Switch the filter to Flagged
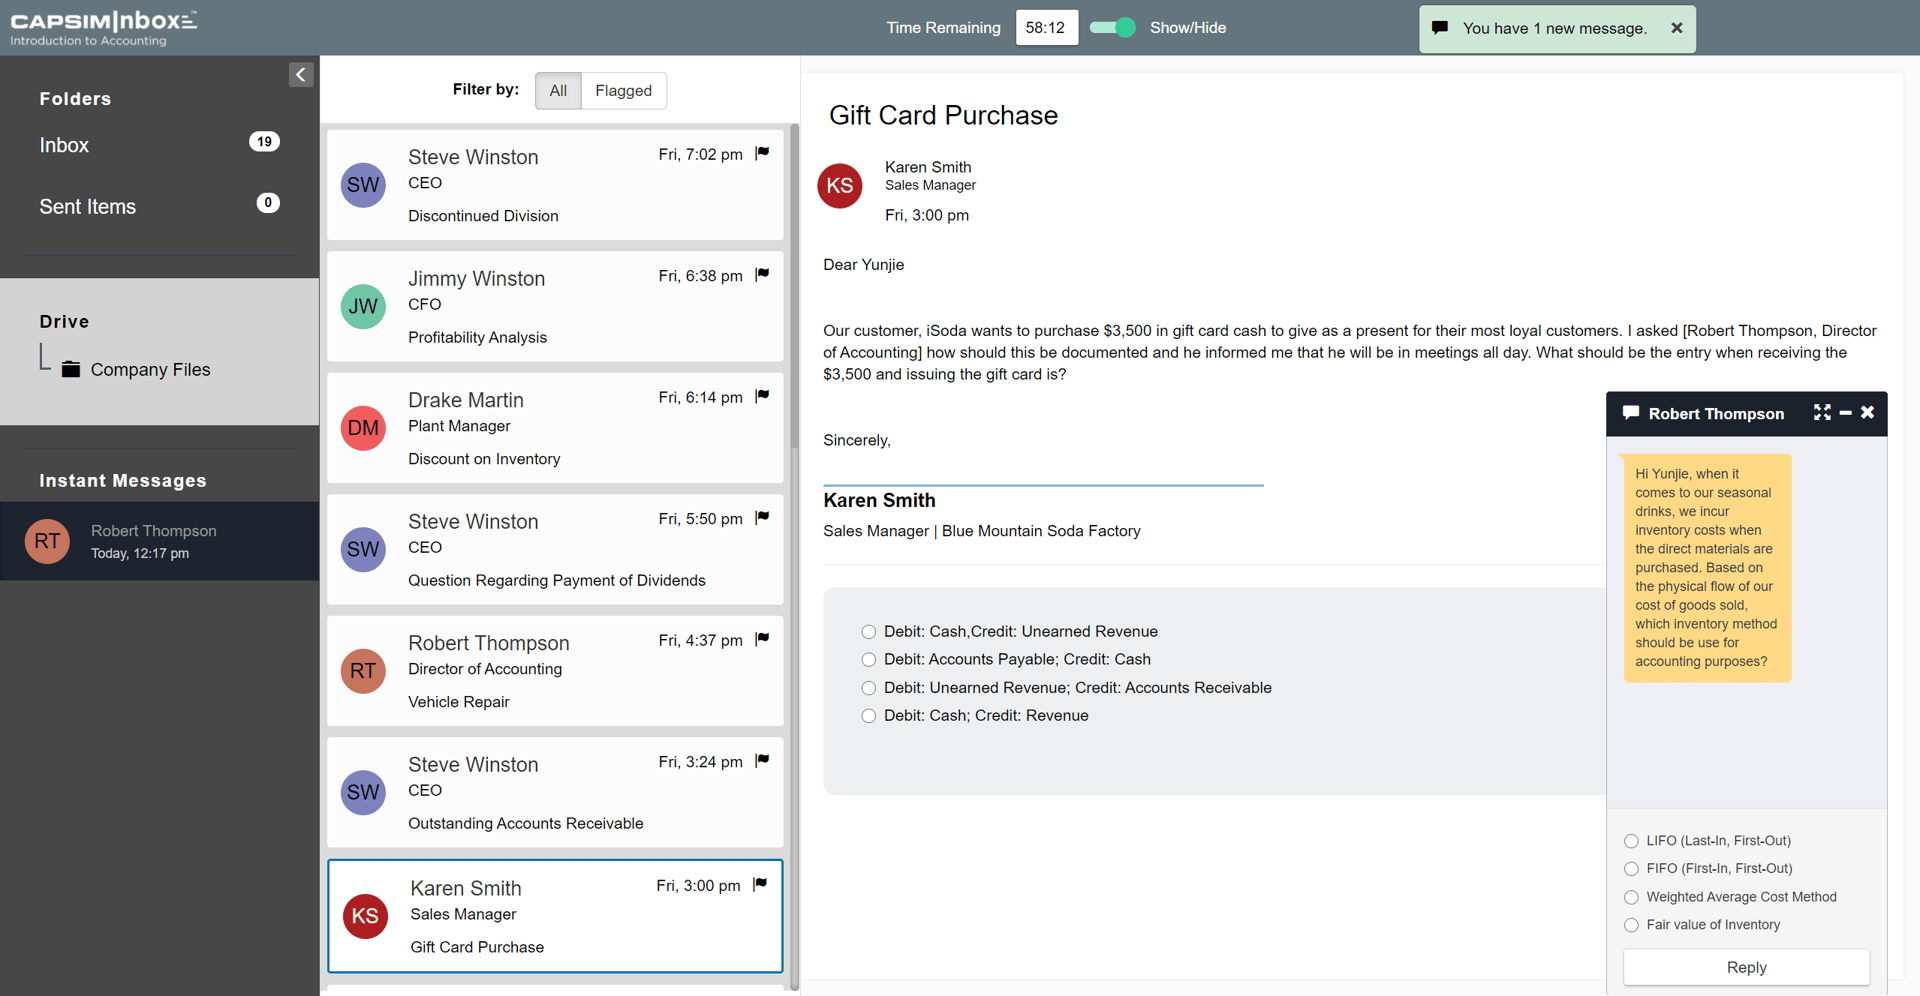The image size is (1920, 996). coord(623,90)
